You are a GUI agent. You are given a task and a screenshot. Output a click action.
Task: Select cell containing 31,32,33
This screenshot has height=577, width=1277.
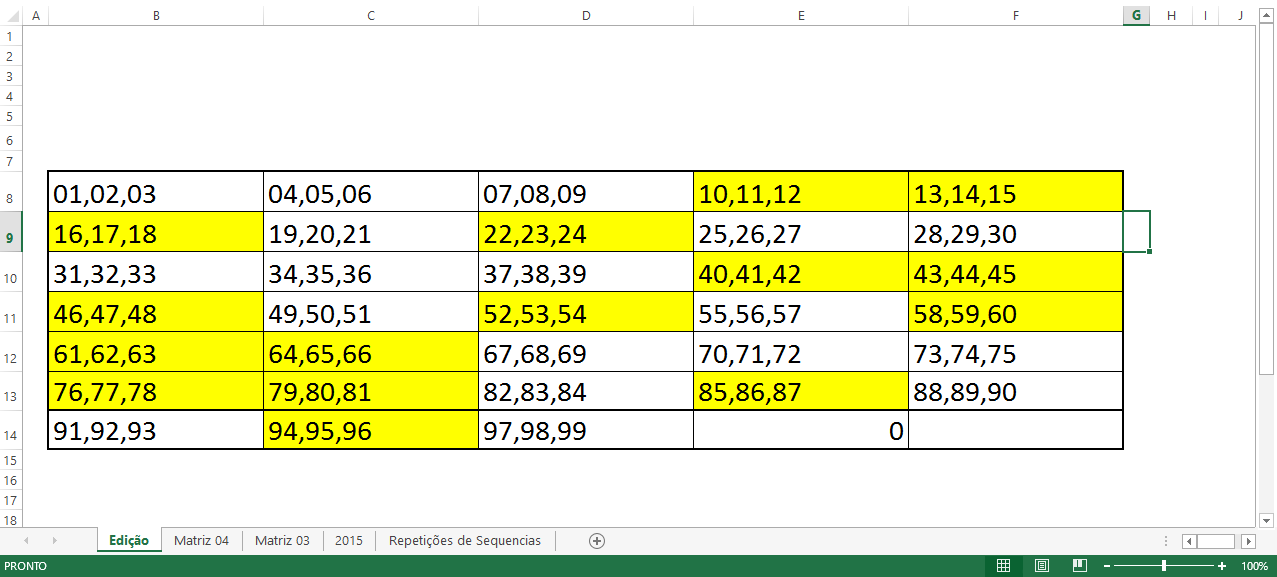[156, 272]
